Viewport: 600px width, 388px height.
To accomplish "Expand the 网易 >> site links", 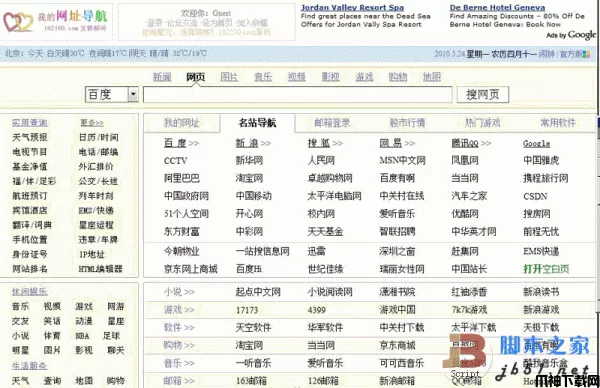I will 397,143.
